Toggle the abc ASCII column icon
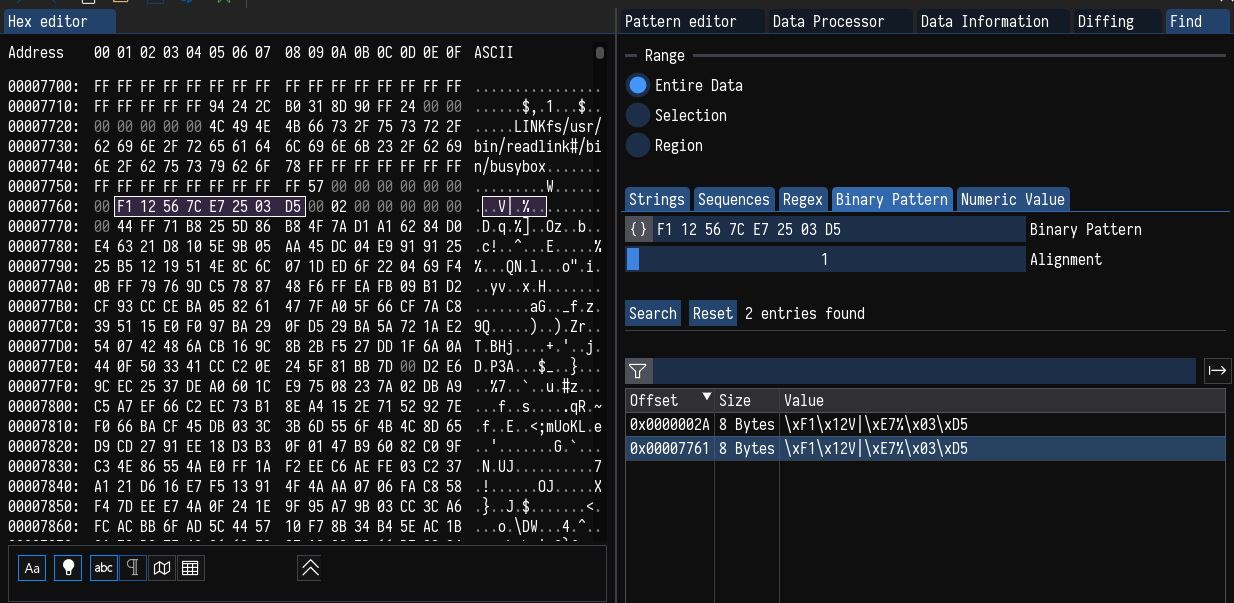Image resolution: width=1234 pixels, height=603 pixels. coord(103,568)
